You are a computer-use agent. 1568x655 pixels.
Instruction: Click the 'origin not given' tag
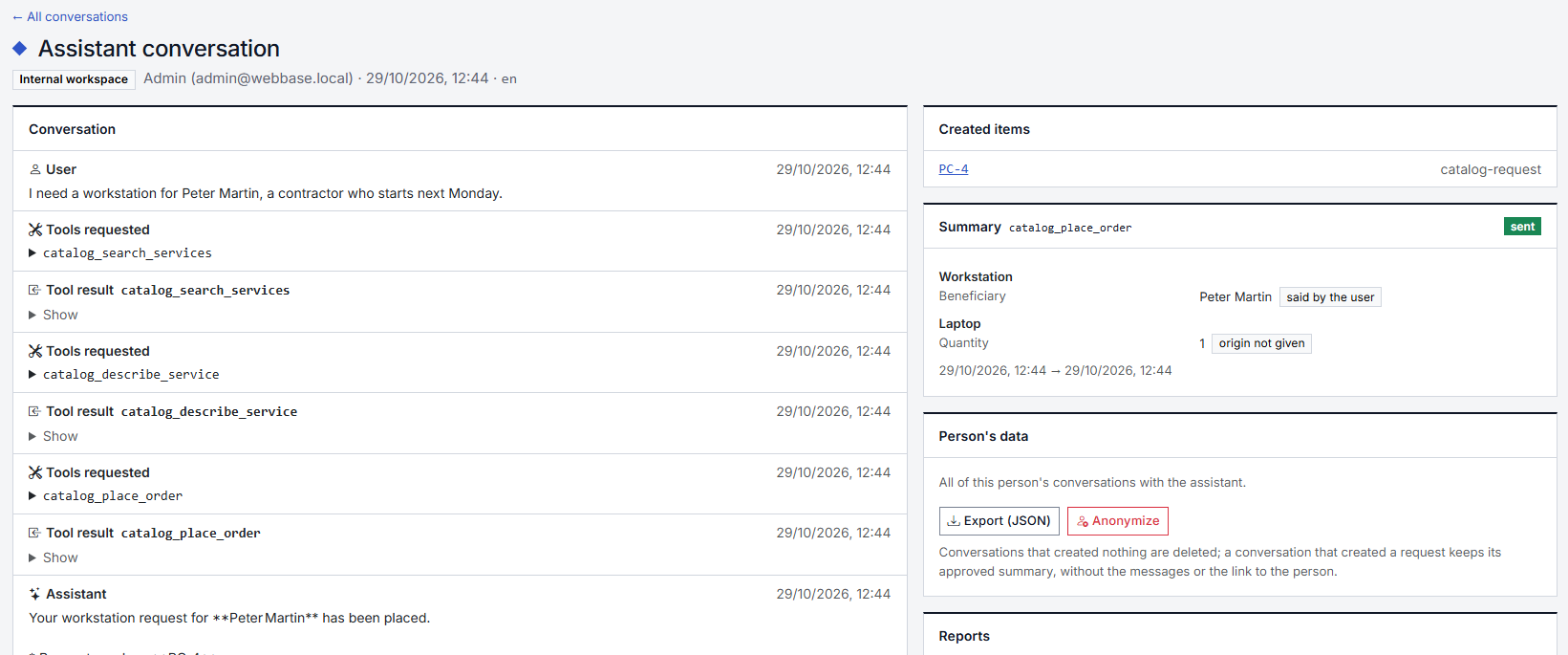(1261, 343)
